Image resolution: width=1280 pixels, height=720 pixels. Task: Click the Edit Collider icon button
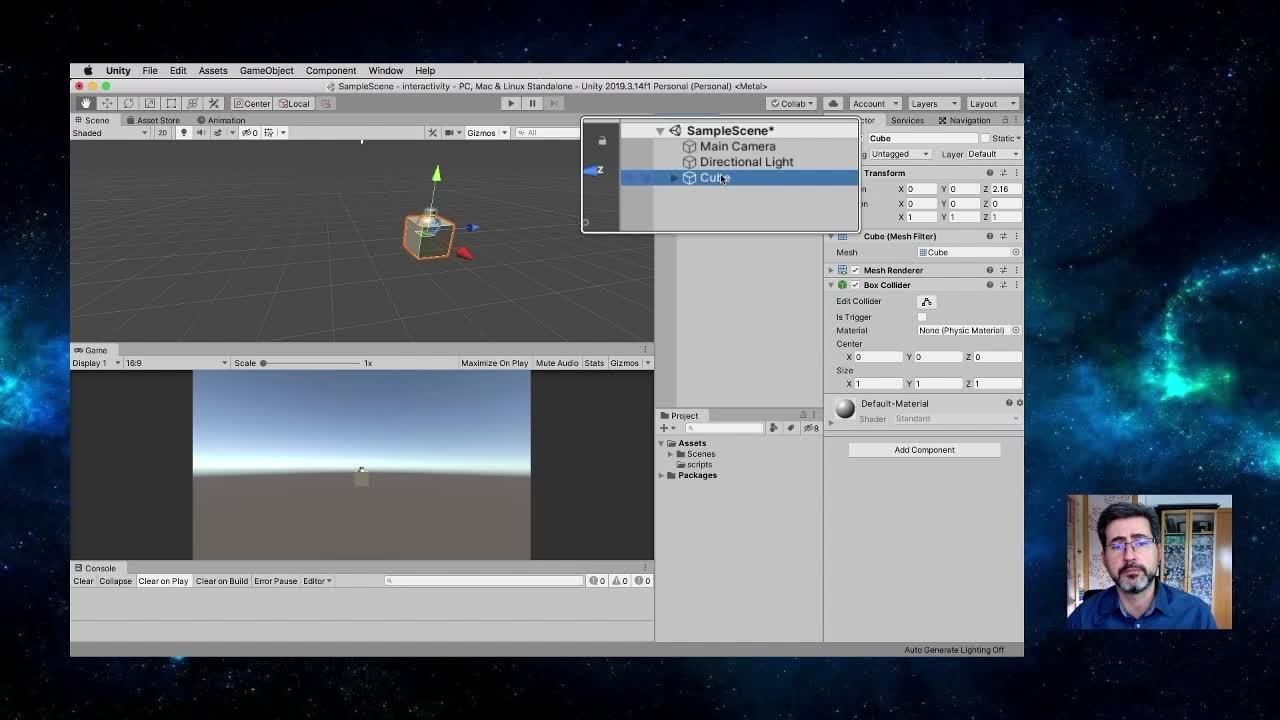coord(926,301)
